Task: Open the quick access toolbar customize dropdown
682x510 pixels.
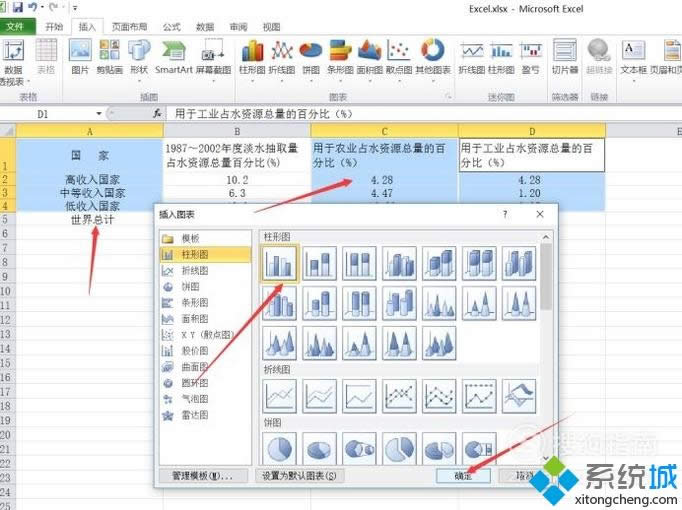Action: coord(75,8)
